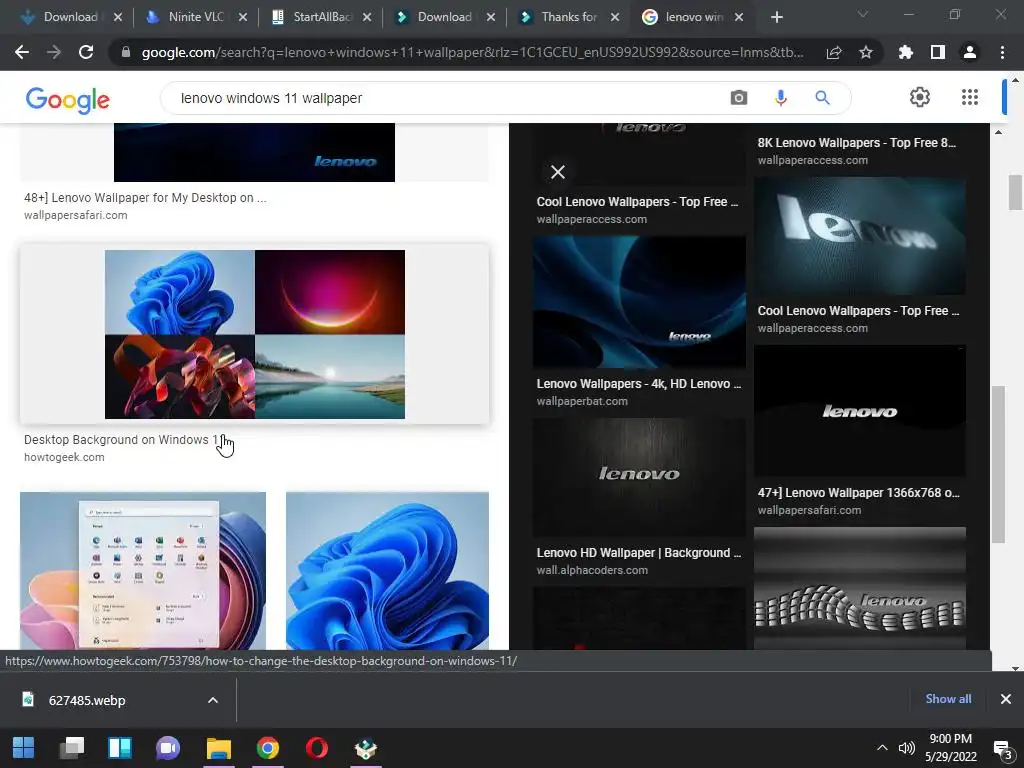The height and width of the screenshot is (768, 1024).
Task: Open the Chrome three-dot menu
Action: pos(1002,52)
